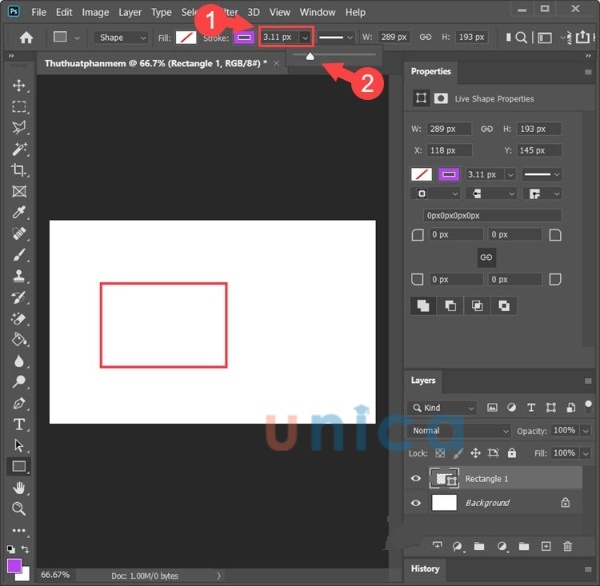Select the Move tool
This screenshot has height=586, width=600.
click(18, 85)
